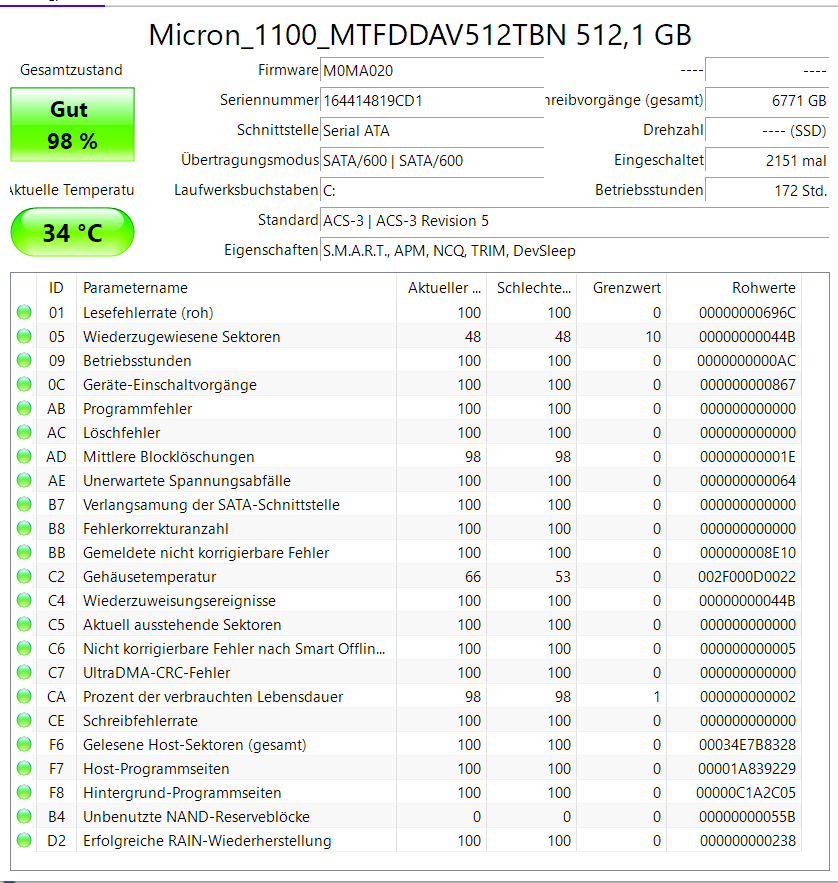Click the Schlechte... column header
The image size is (838, 883).
(x=532, y=288)
